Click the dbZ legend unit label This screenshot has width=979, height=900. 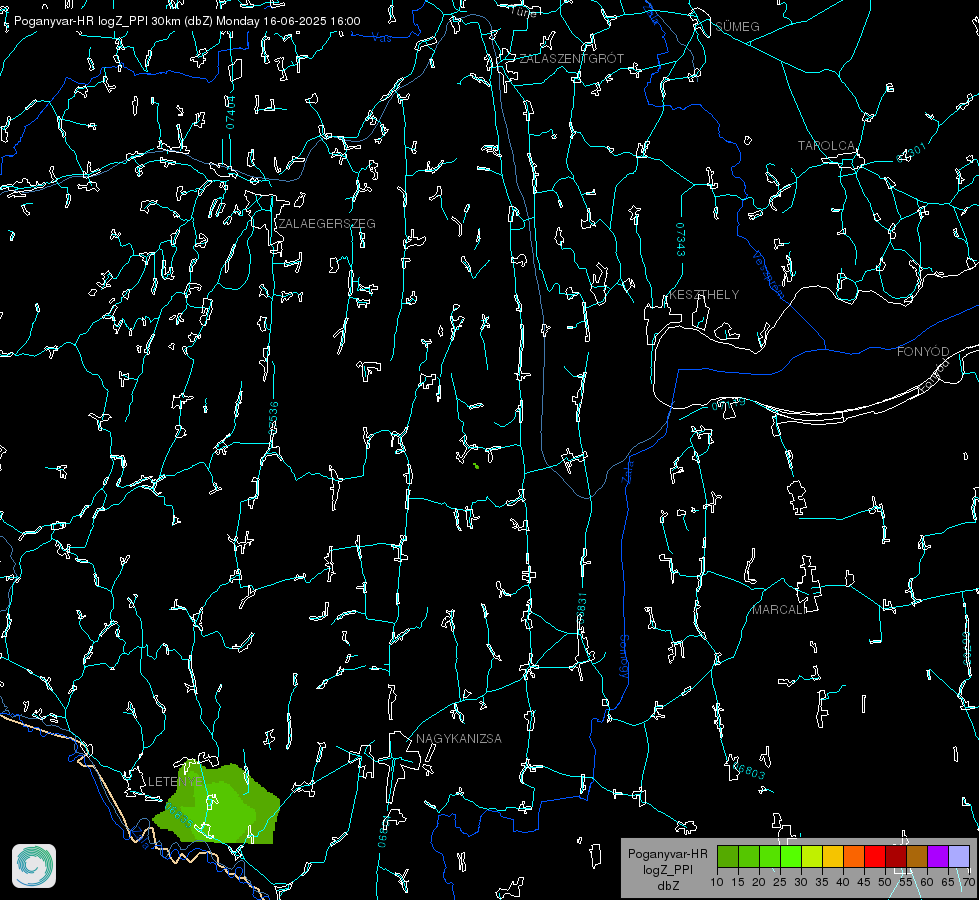pos(667,886)
